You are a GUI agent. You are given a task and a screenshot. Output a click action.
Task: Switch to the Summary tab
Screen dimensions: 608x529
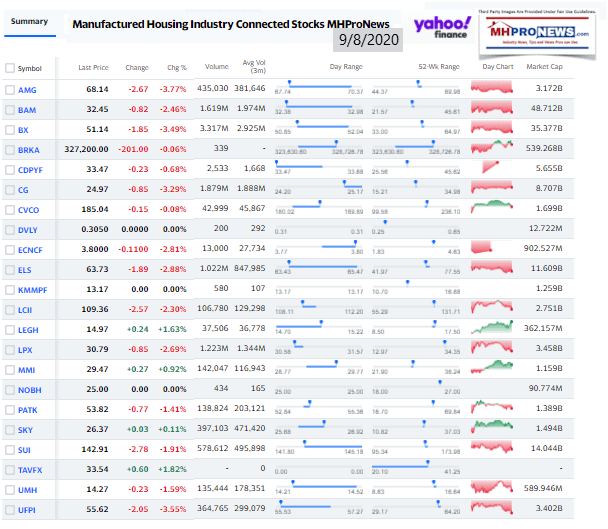pos(29,22)
